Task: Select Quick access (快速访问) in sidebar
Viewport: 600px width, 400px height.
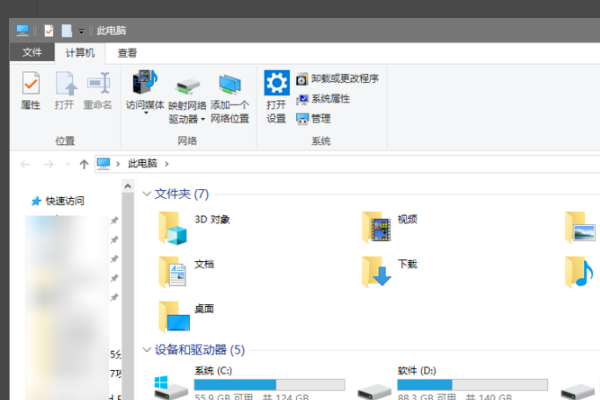Action: pos(58,201)
